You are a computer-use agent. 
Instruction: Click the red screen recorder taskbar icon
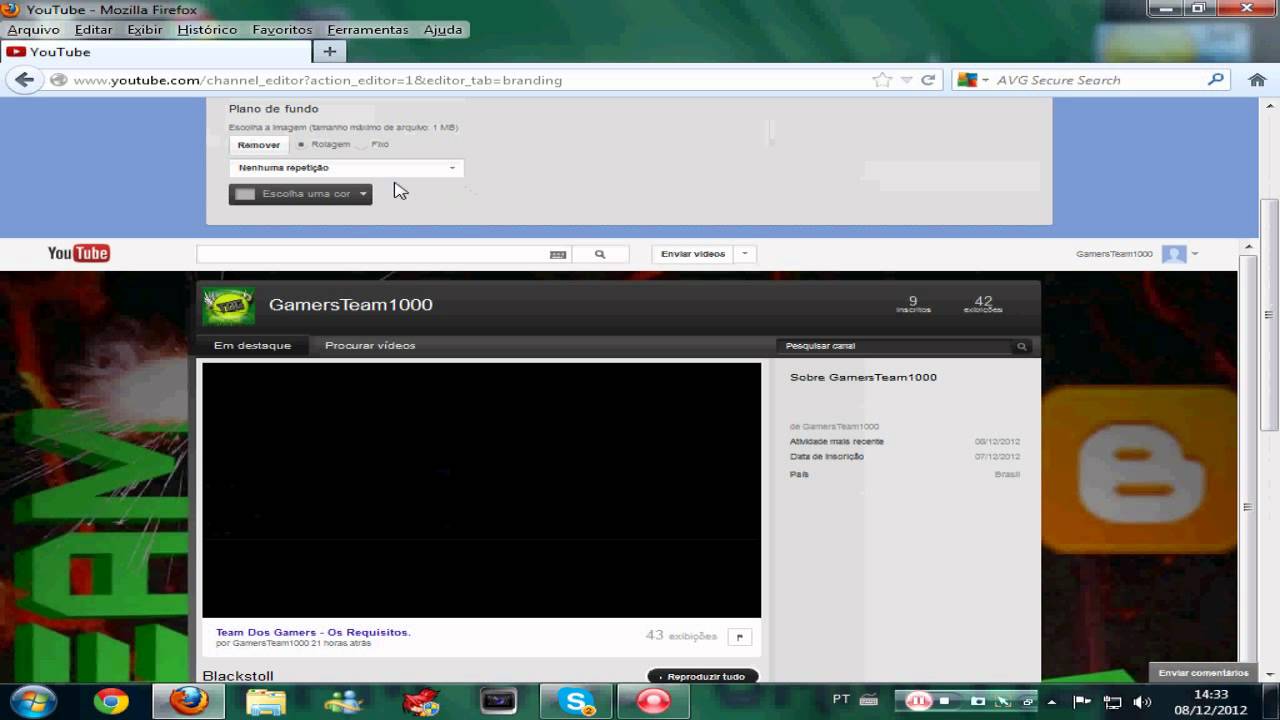click(x=654, y=701)
